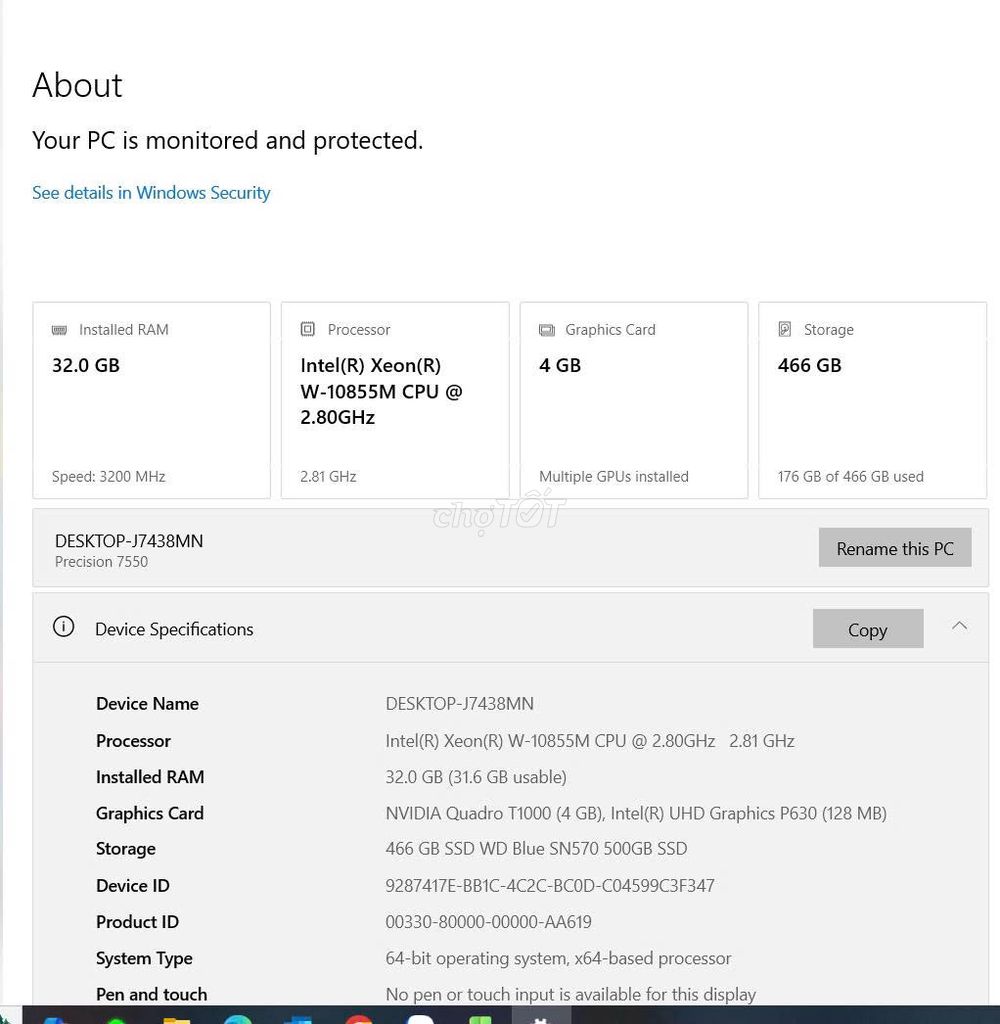Select Device ID value 9287417E-BB1C-4C2C-BC0D-C04599C3F347
Image resolution: width=1000 pixels, height=1024 pixels.
click(x=549, y=886)
